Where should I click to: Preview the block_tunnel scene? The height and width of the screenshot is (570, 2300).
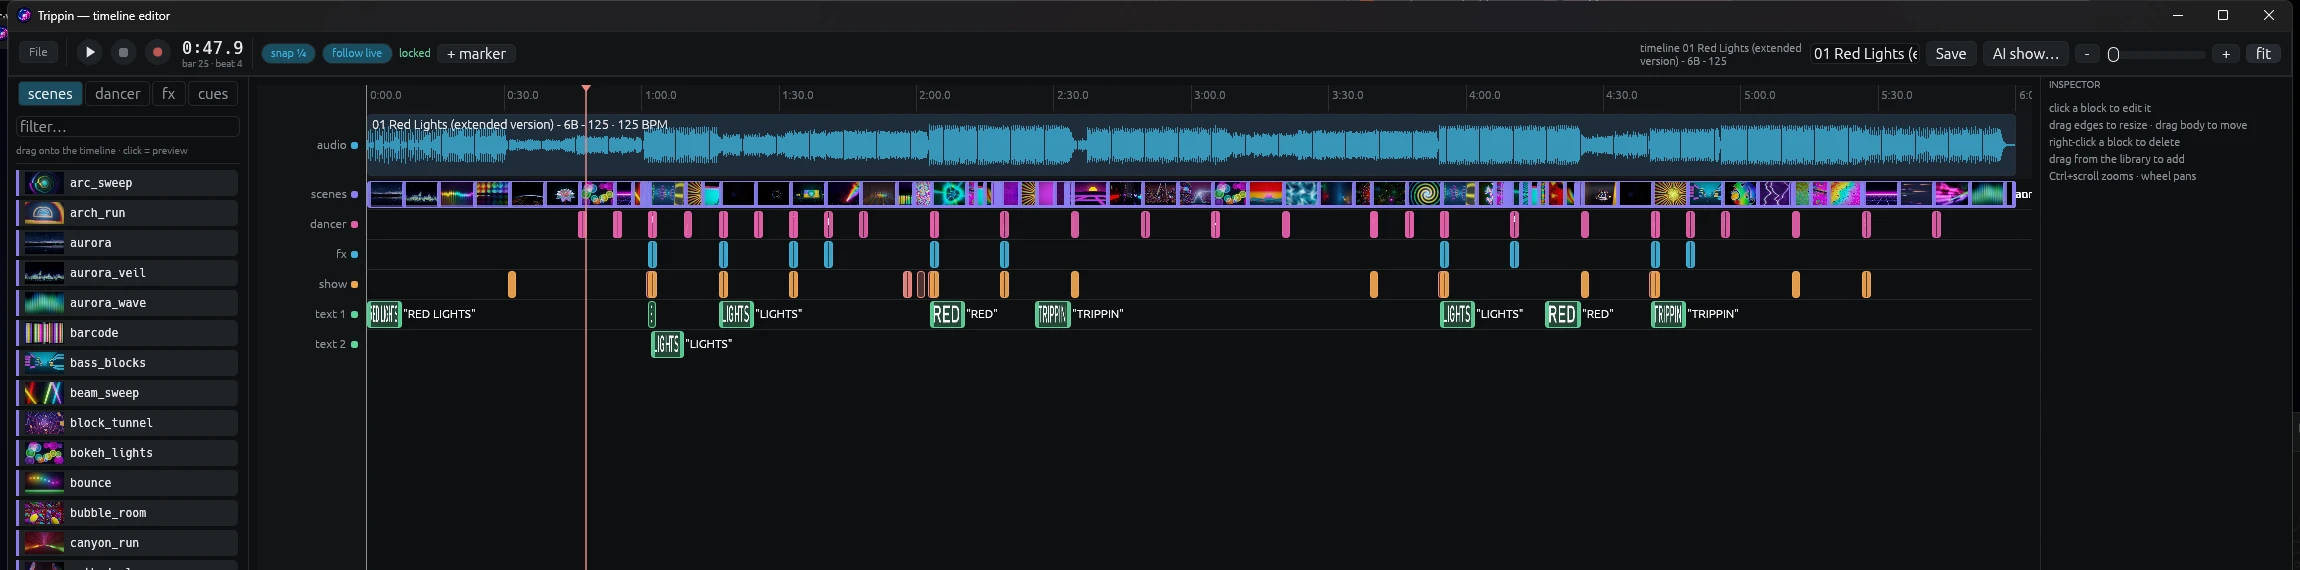point(128,423)
